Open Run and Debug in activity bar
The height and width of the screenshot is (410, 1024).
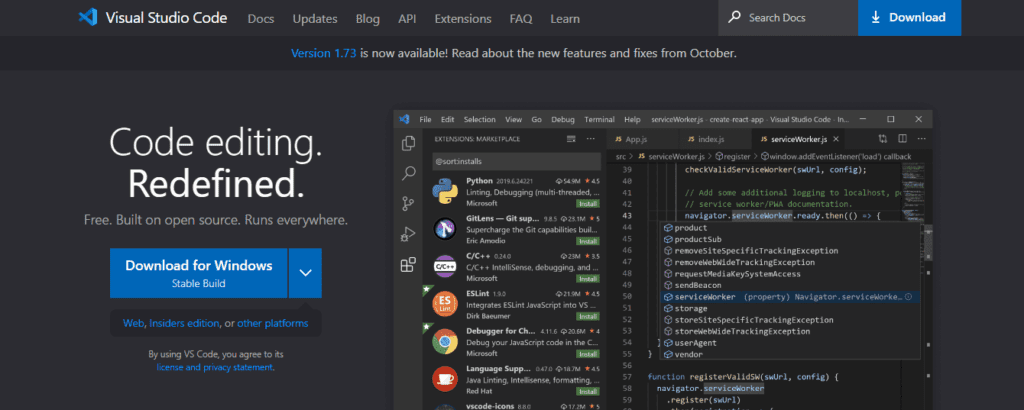408,234
